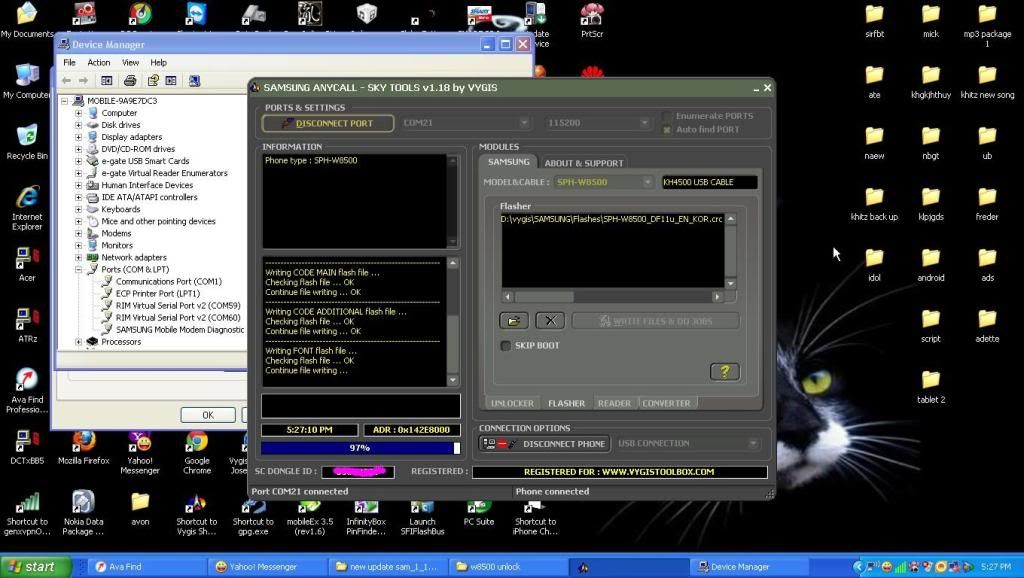Image resolution: width=1024 pixels, height=578 pixels.
Task: Click the Device Manager print toolbar icon
Action: pos(130,80)
